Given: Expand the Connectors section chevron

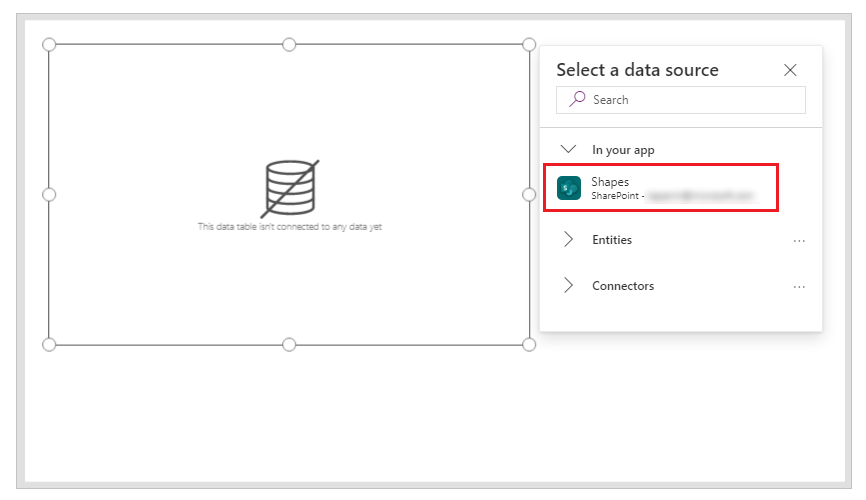Looking at the screenshot, I should 569,286.
